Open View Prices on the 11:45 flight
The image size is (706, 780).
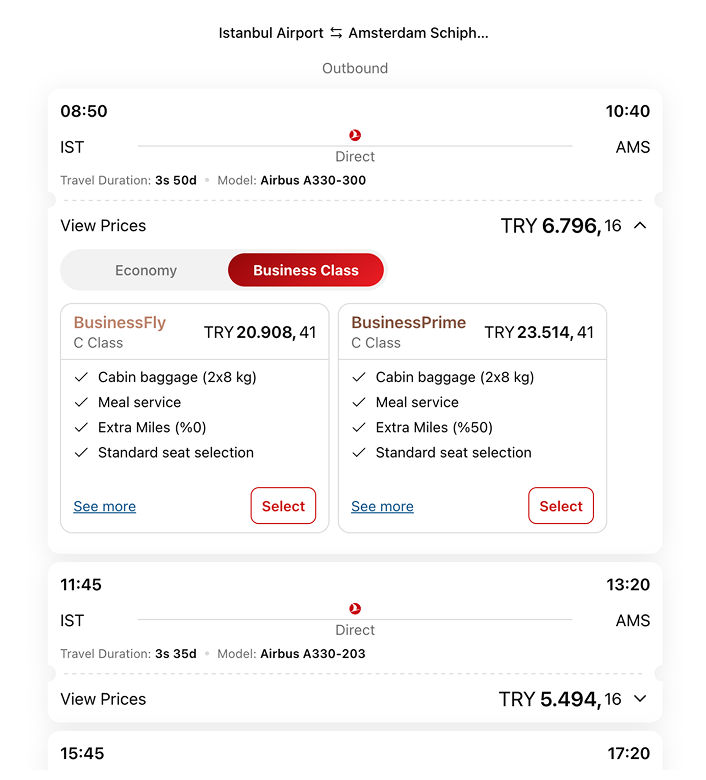coord(103,699)
